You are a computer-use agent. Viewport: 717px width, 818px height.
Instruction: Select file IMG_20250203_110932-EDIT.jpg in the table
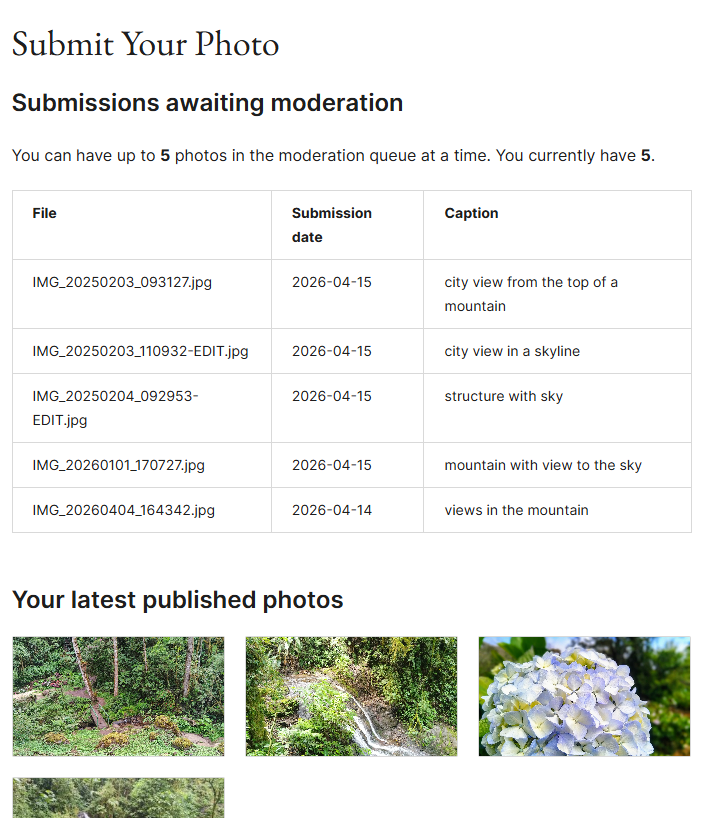click(140, 351)
